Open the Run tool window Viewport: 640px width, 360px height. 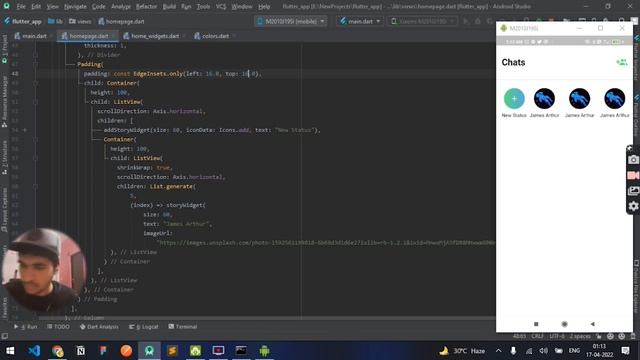(26, 327)
